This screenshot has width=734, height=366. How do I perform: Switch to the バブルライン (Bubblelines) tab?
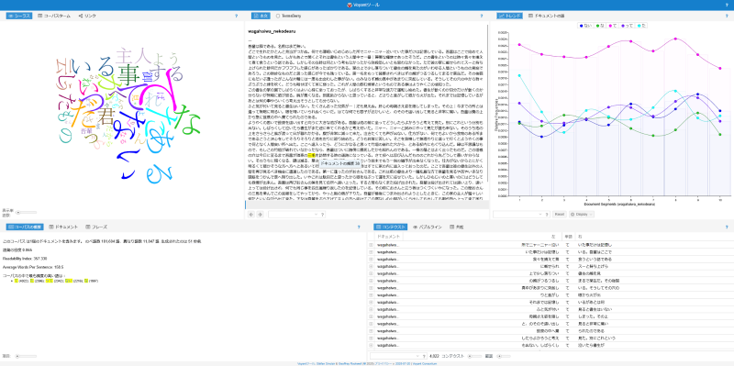(x=427, y=227)
